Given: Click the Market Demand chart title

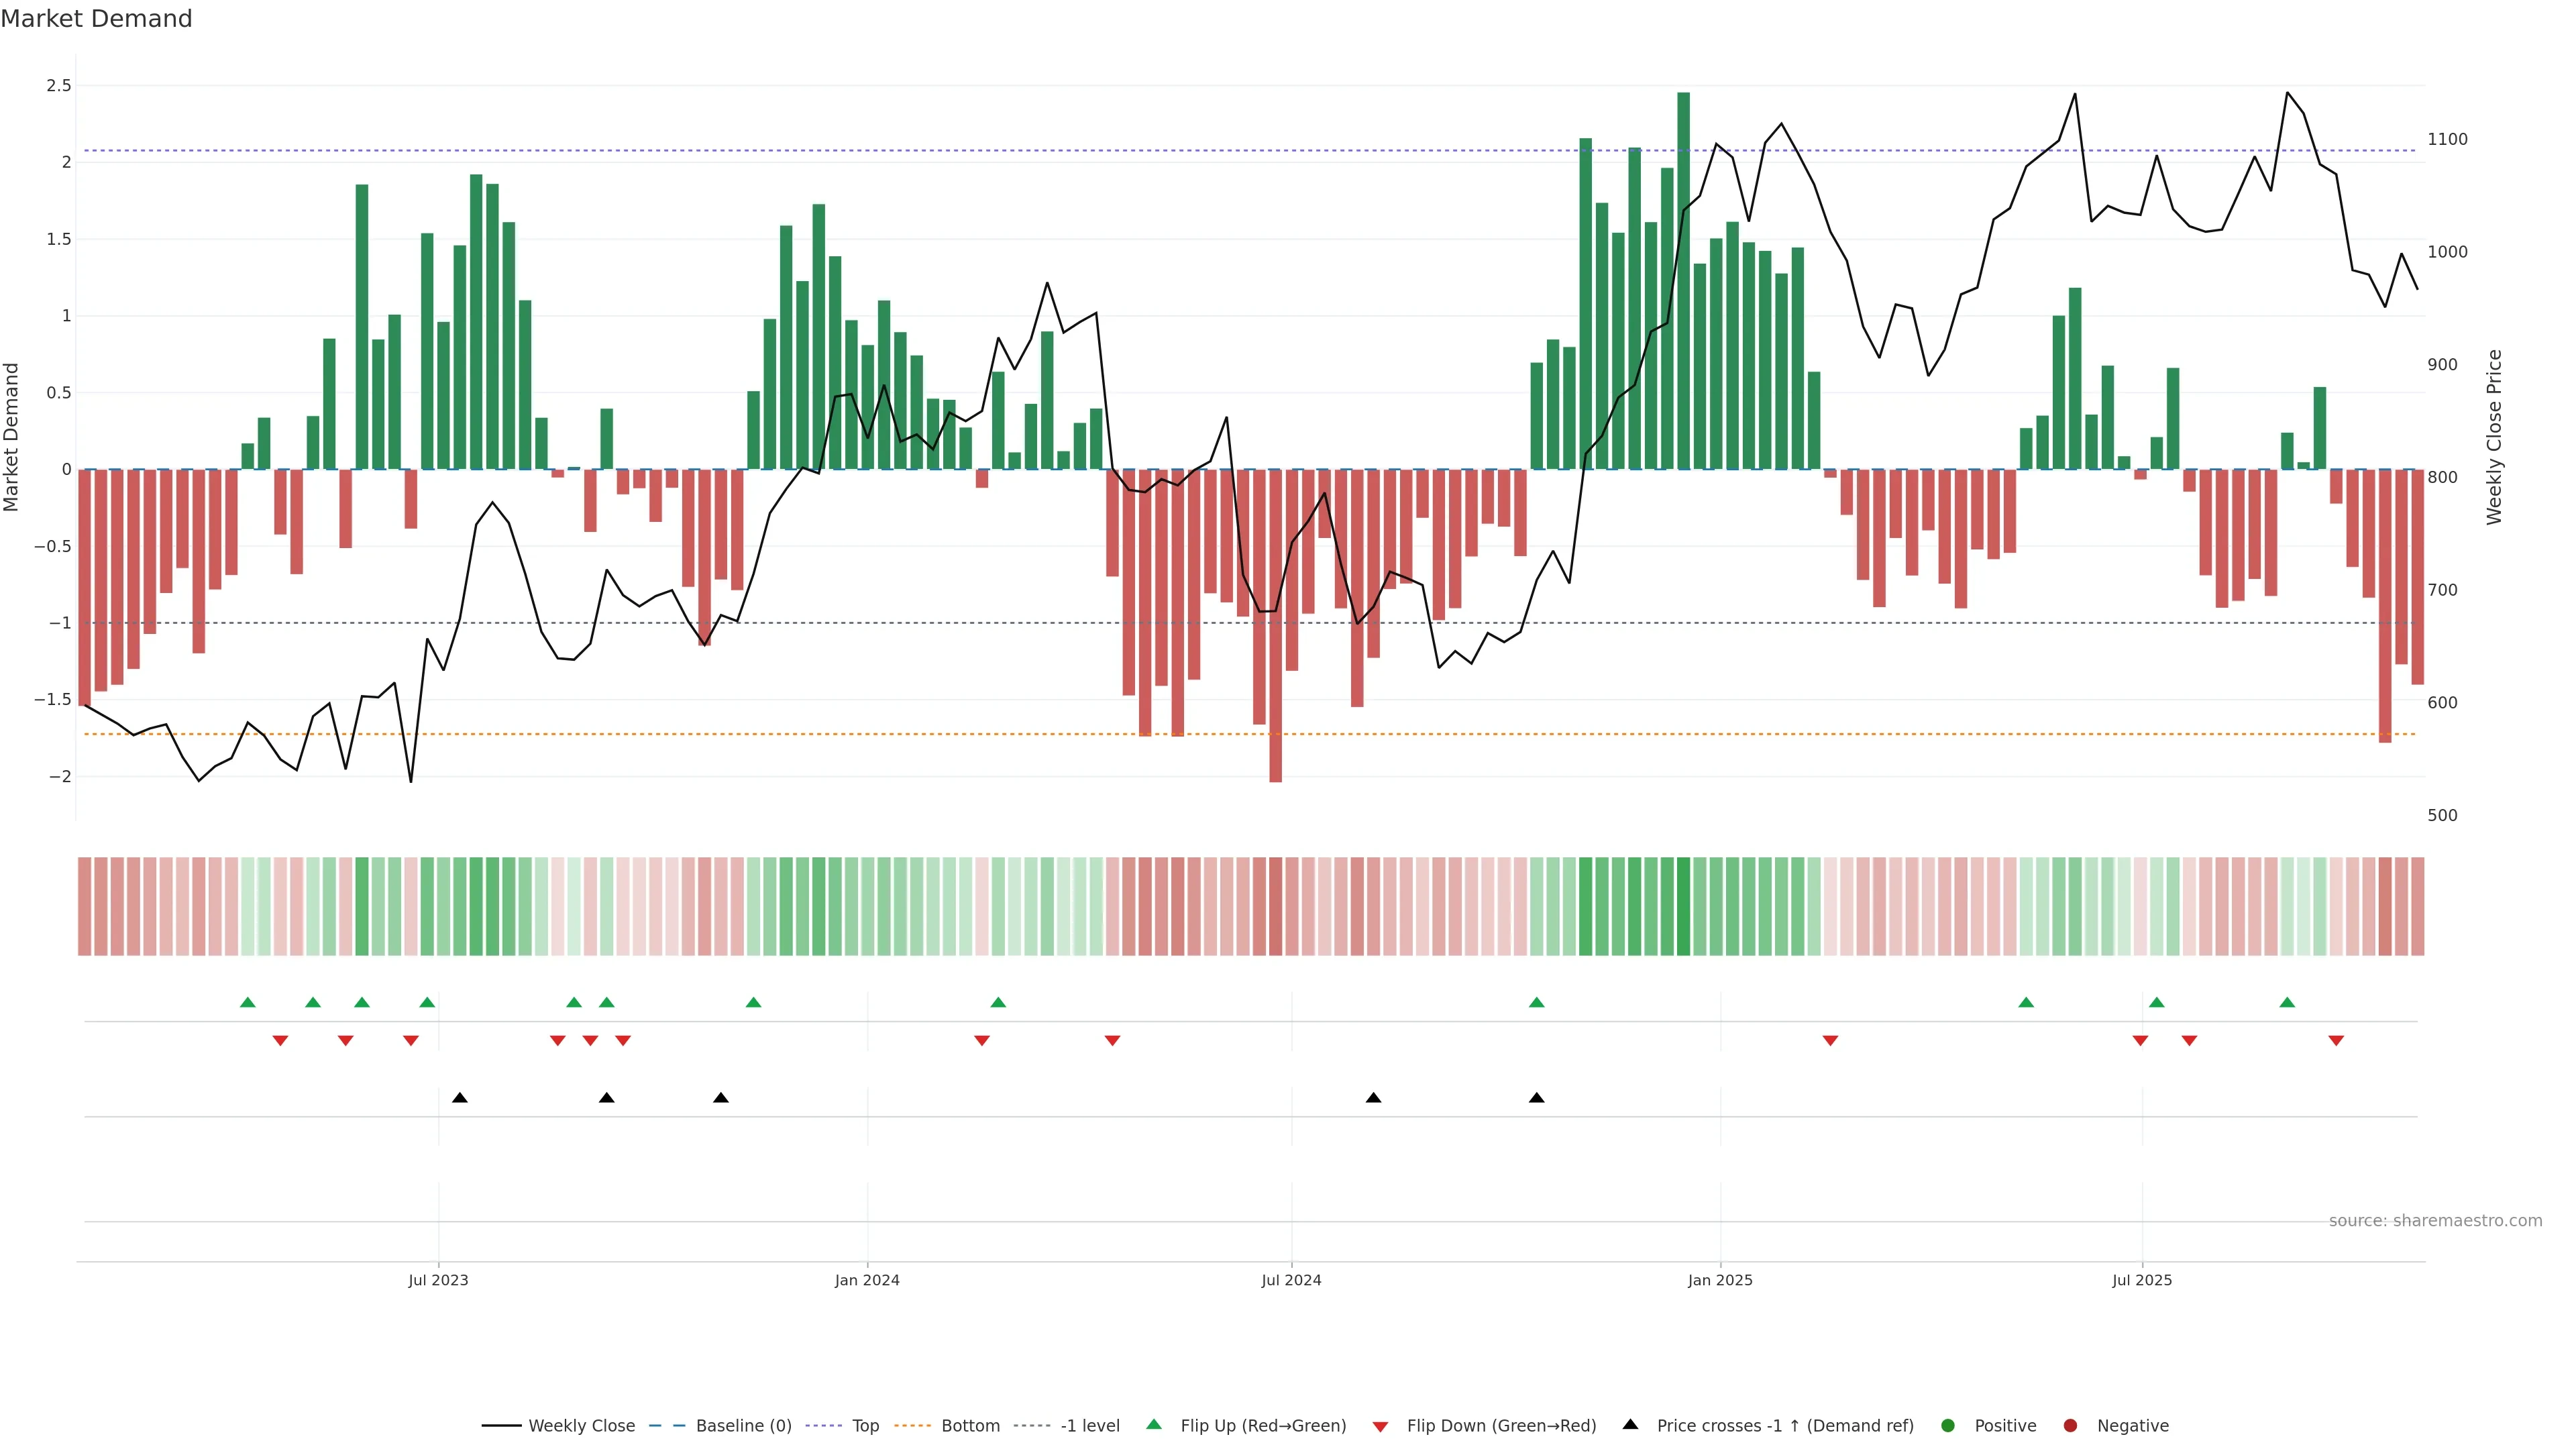Looking at the screenshot, I should [x=96, y=19].
